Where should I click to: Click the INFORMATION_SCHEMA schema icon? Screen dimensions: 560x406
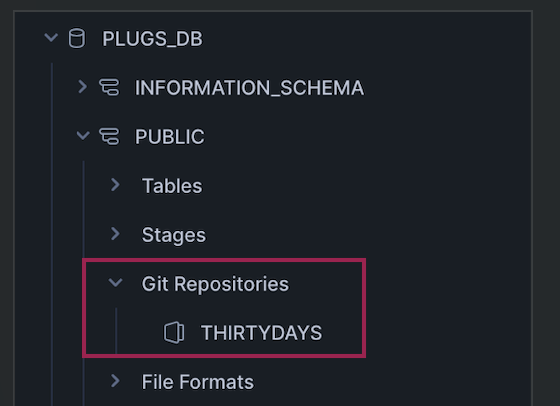[109, 87]
